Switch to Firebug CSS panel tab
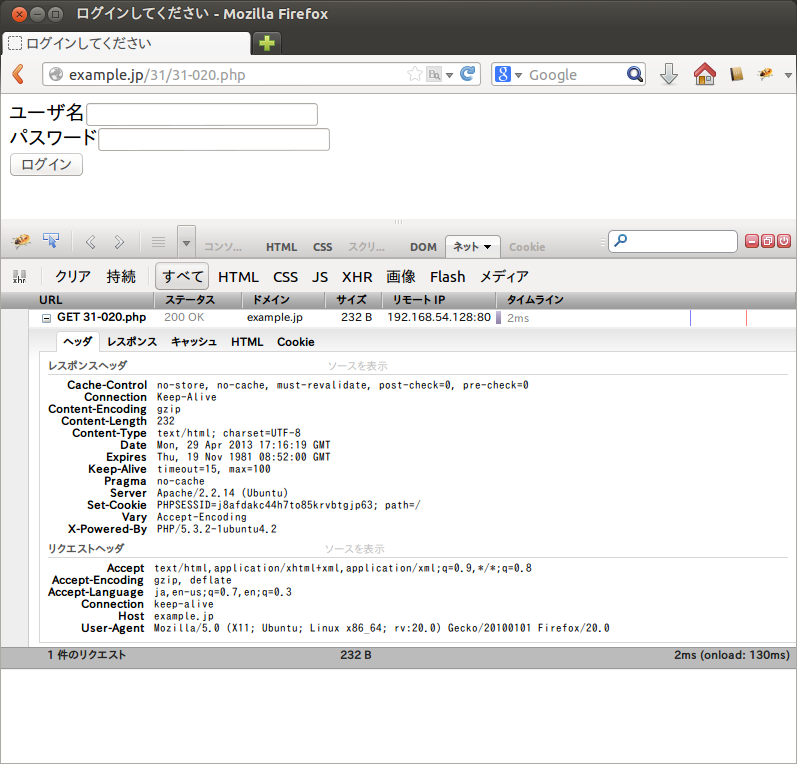Screen dimensions: 797x764 coord(322,247)
